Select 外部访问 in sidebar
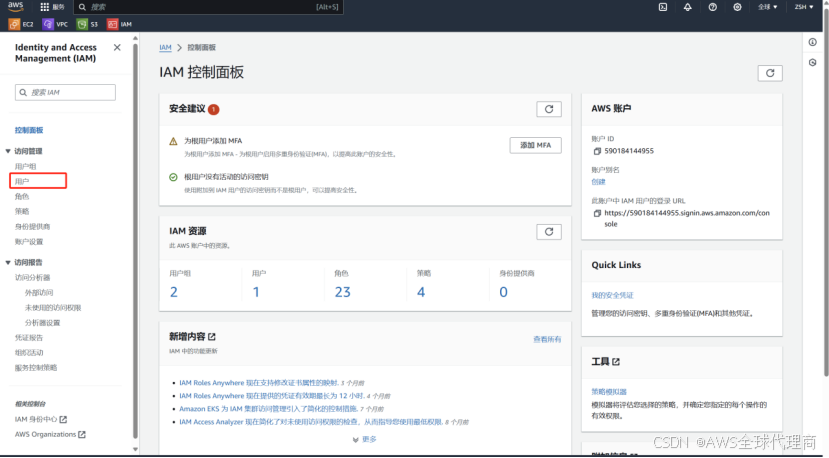The width and height of the screenshot is (829, 458). coord(39,293)
